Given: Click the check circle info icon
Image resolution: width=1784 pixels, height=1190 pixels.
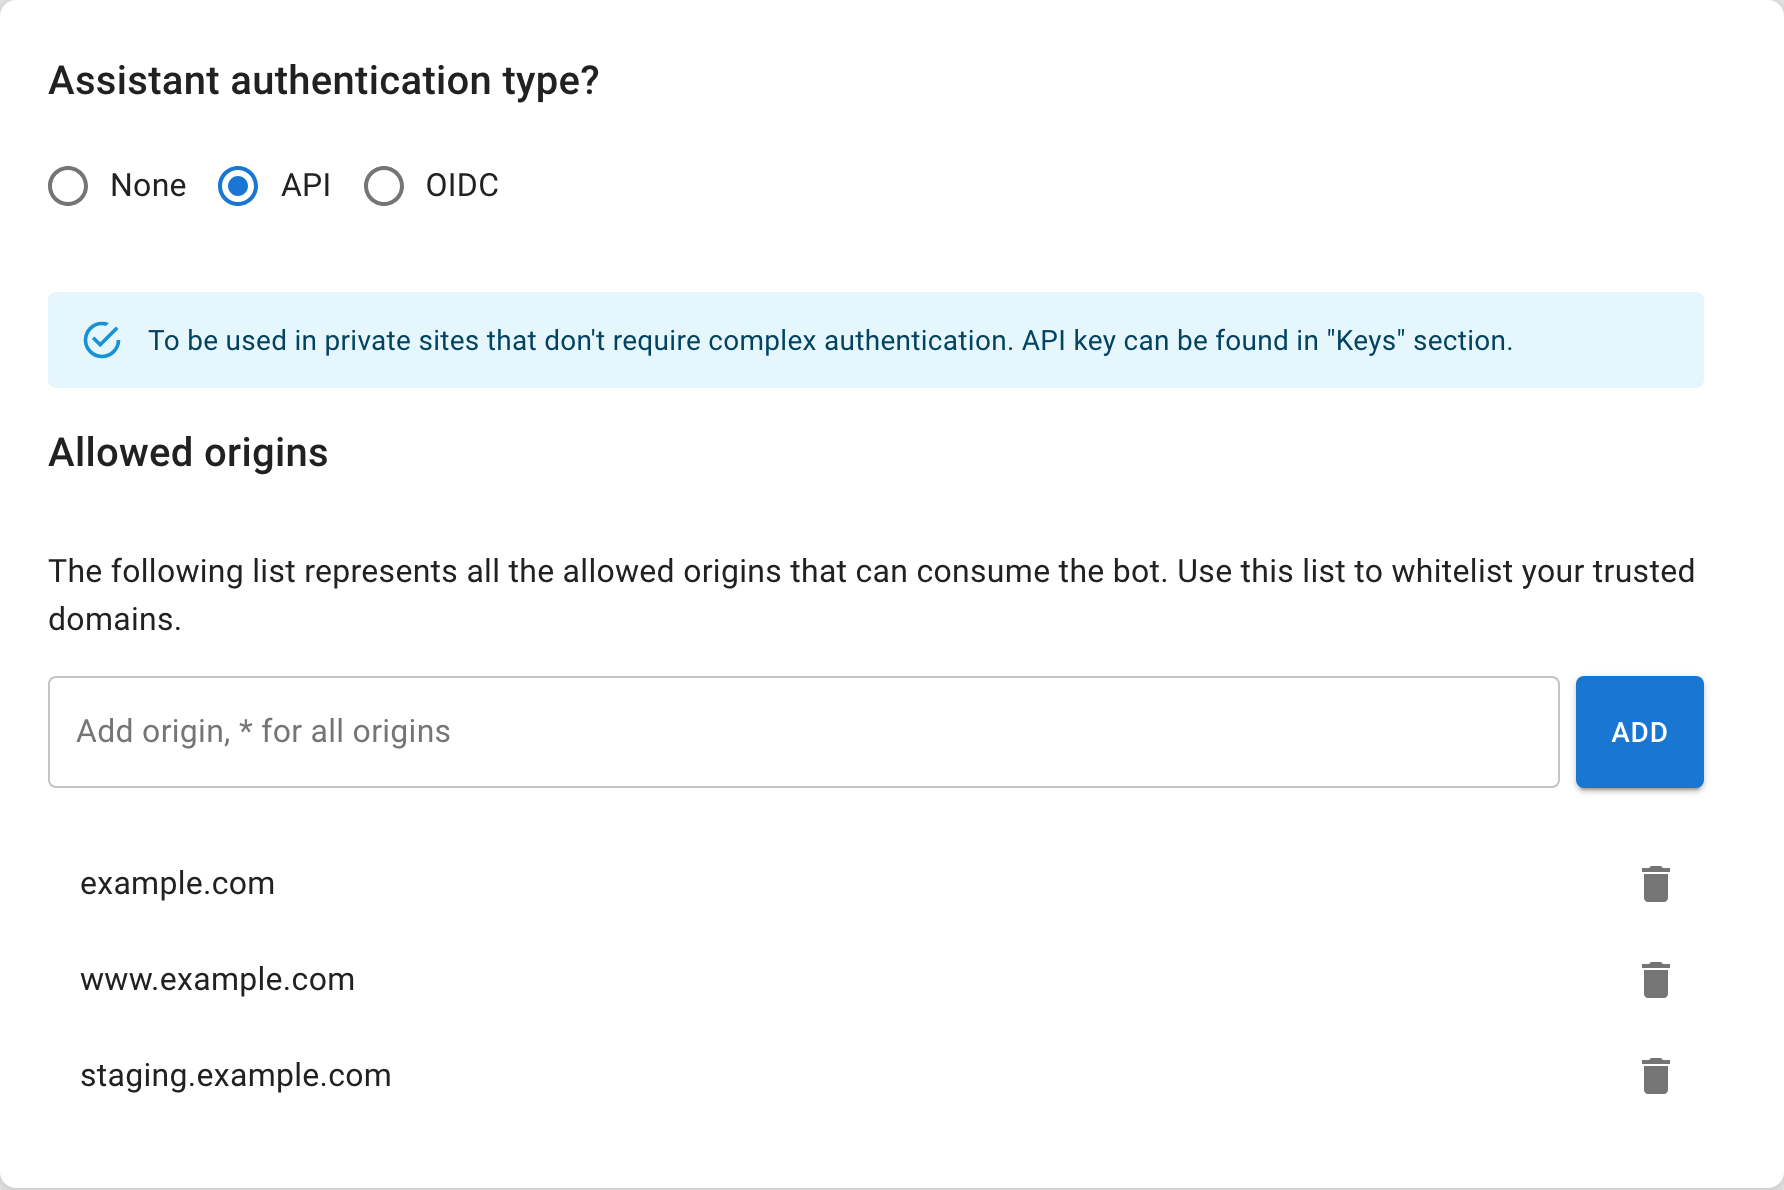Looking at the screenshot, I should coord(102,340).
